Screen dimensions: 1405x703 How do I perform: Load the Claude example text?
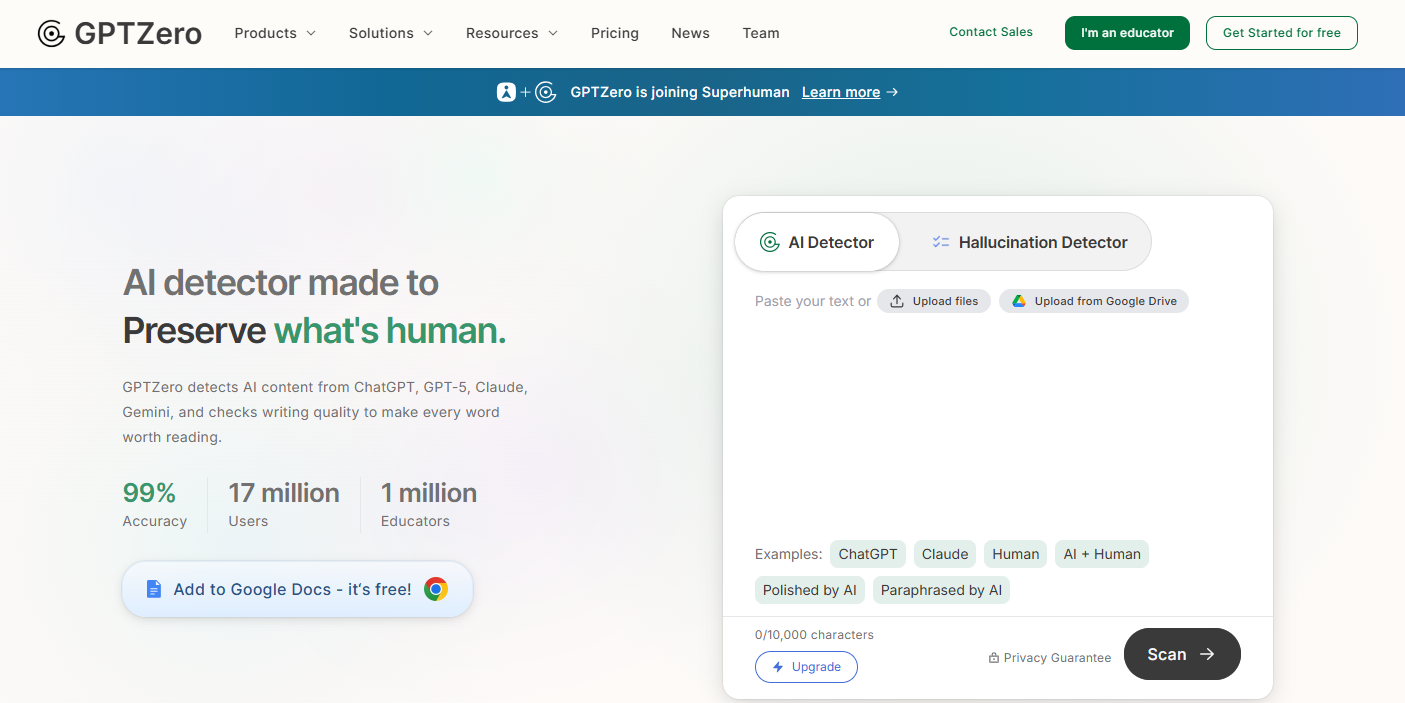(x=945, y=554)
